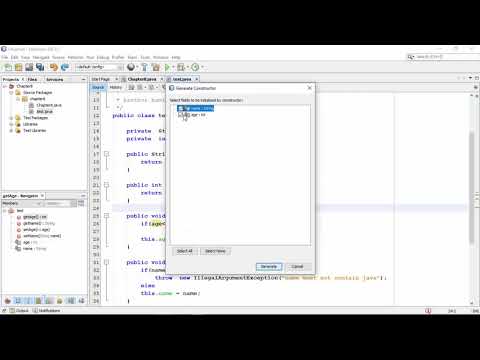Screen dimensions: 480x360
Task: Open the Help menu
Action: 176,57
